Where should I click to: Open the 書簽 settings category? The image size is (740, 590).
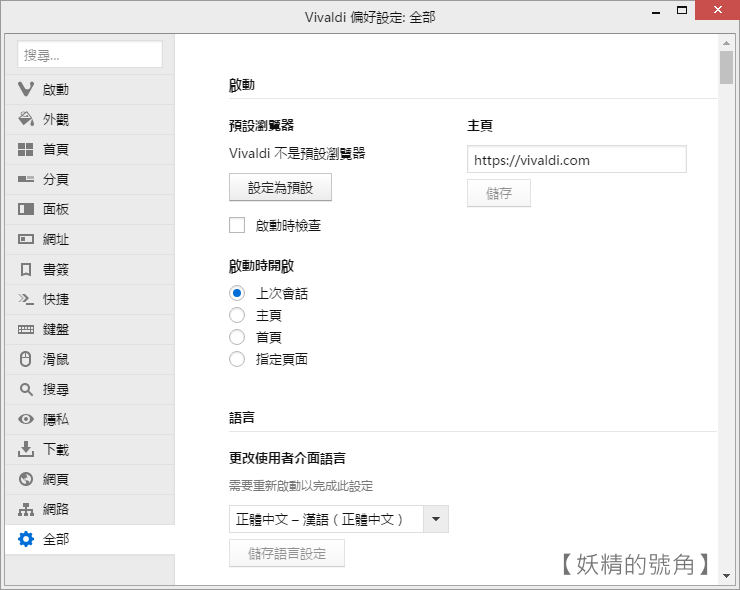[90, 270]
